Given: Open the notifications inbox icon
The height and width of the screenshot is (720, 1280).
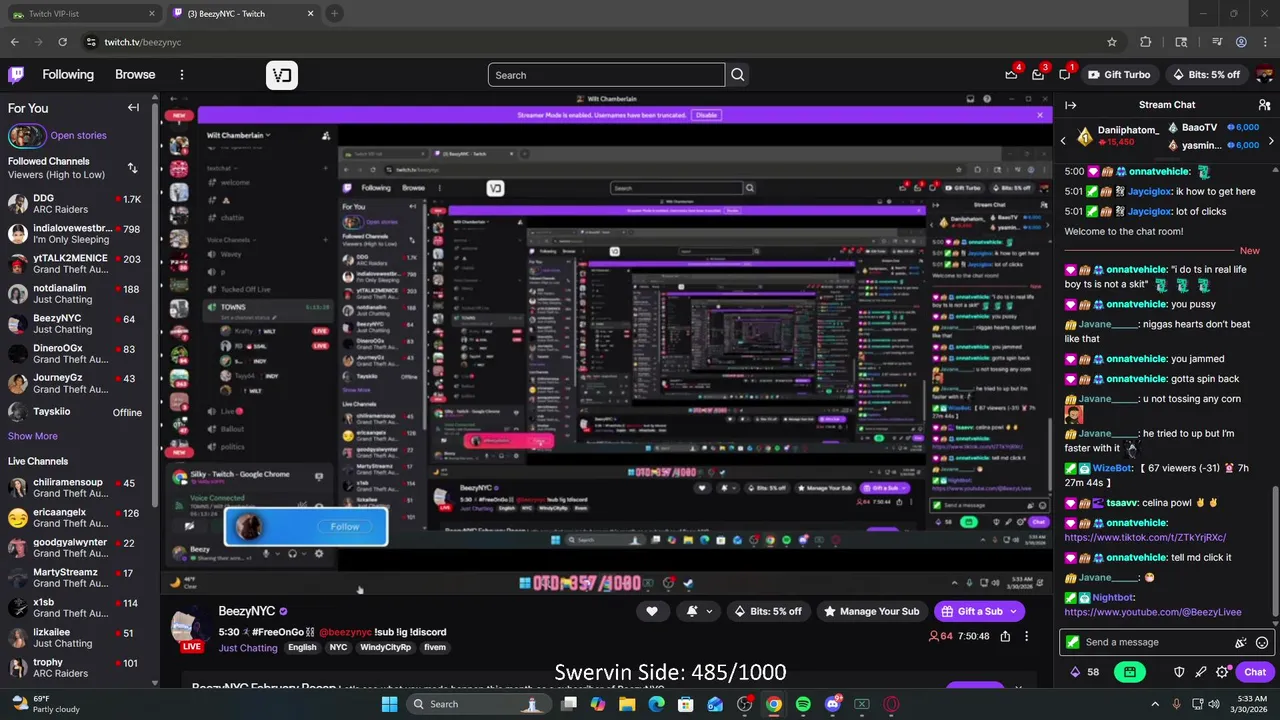Looking at the screenshot, I should click(1038, 75).
